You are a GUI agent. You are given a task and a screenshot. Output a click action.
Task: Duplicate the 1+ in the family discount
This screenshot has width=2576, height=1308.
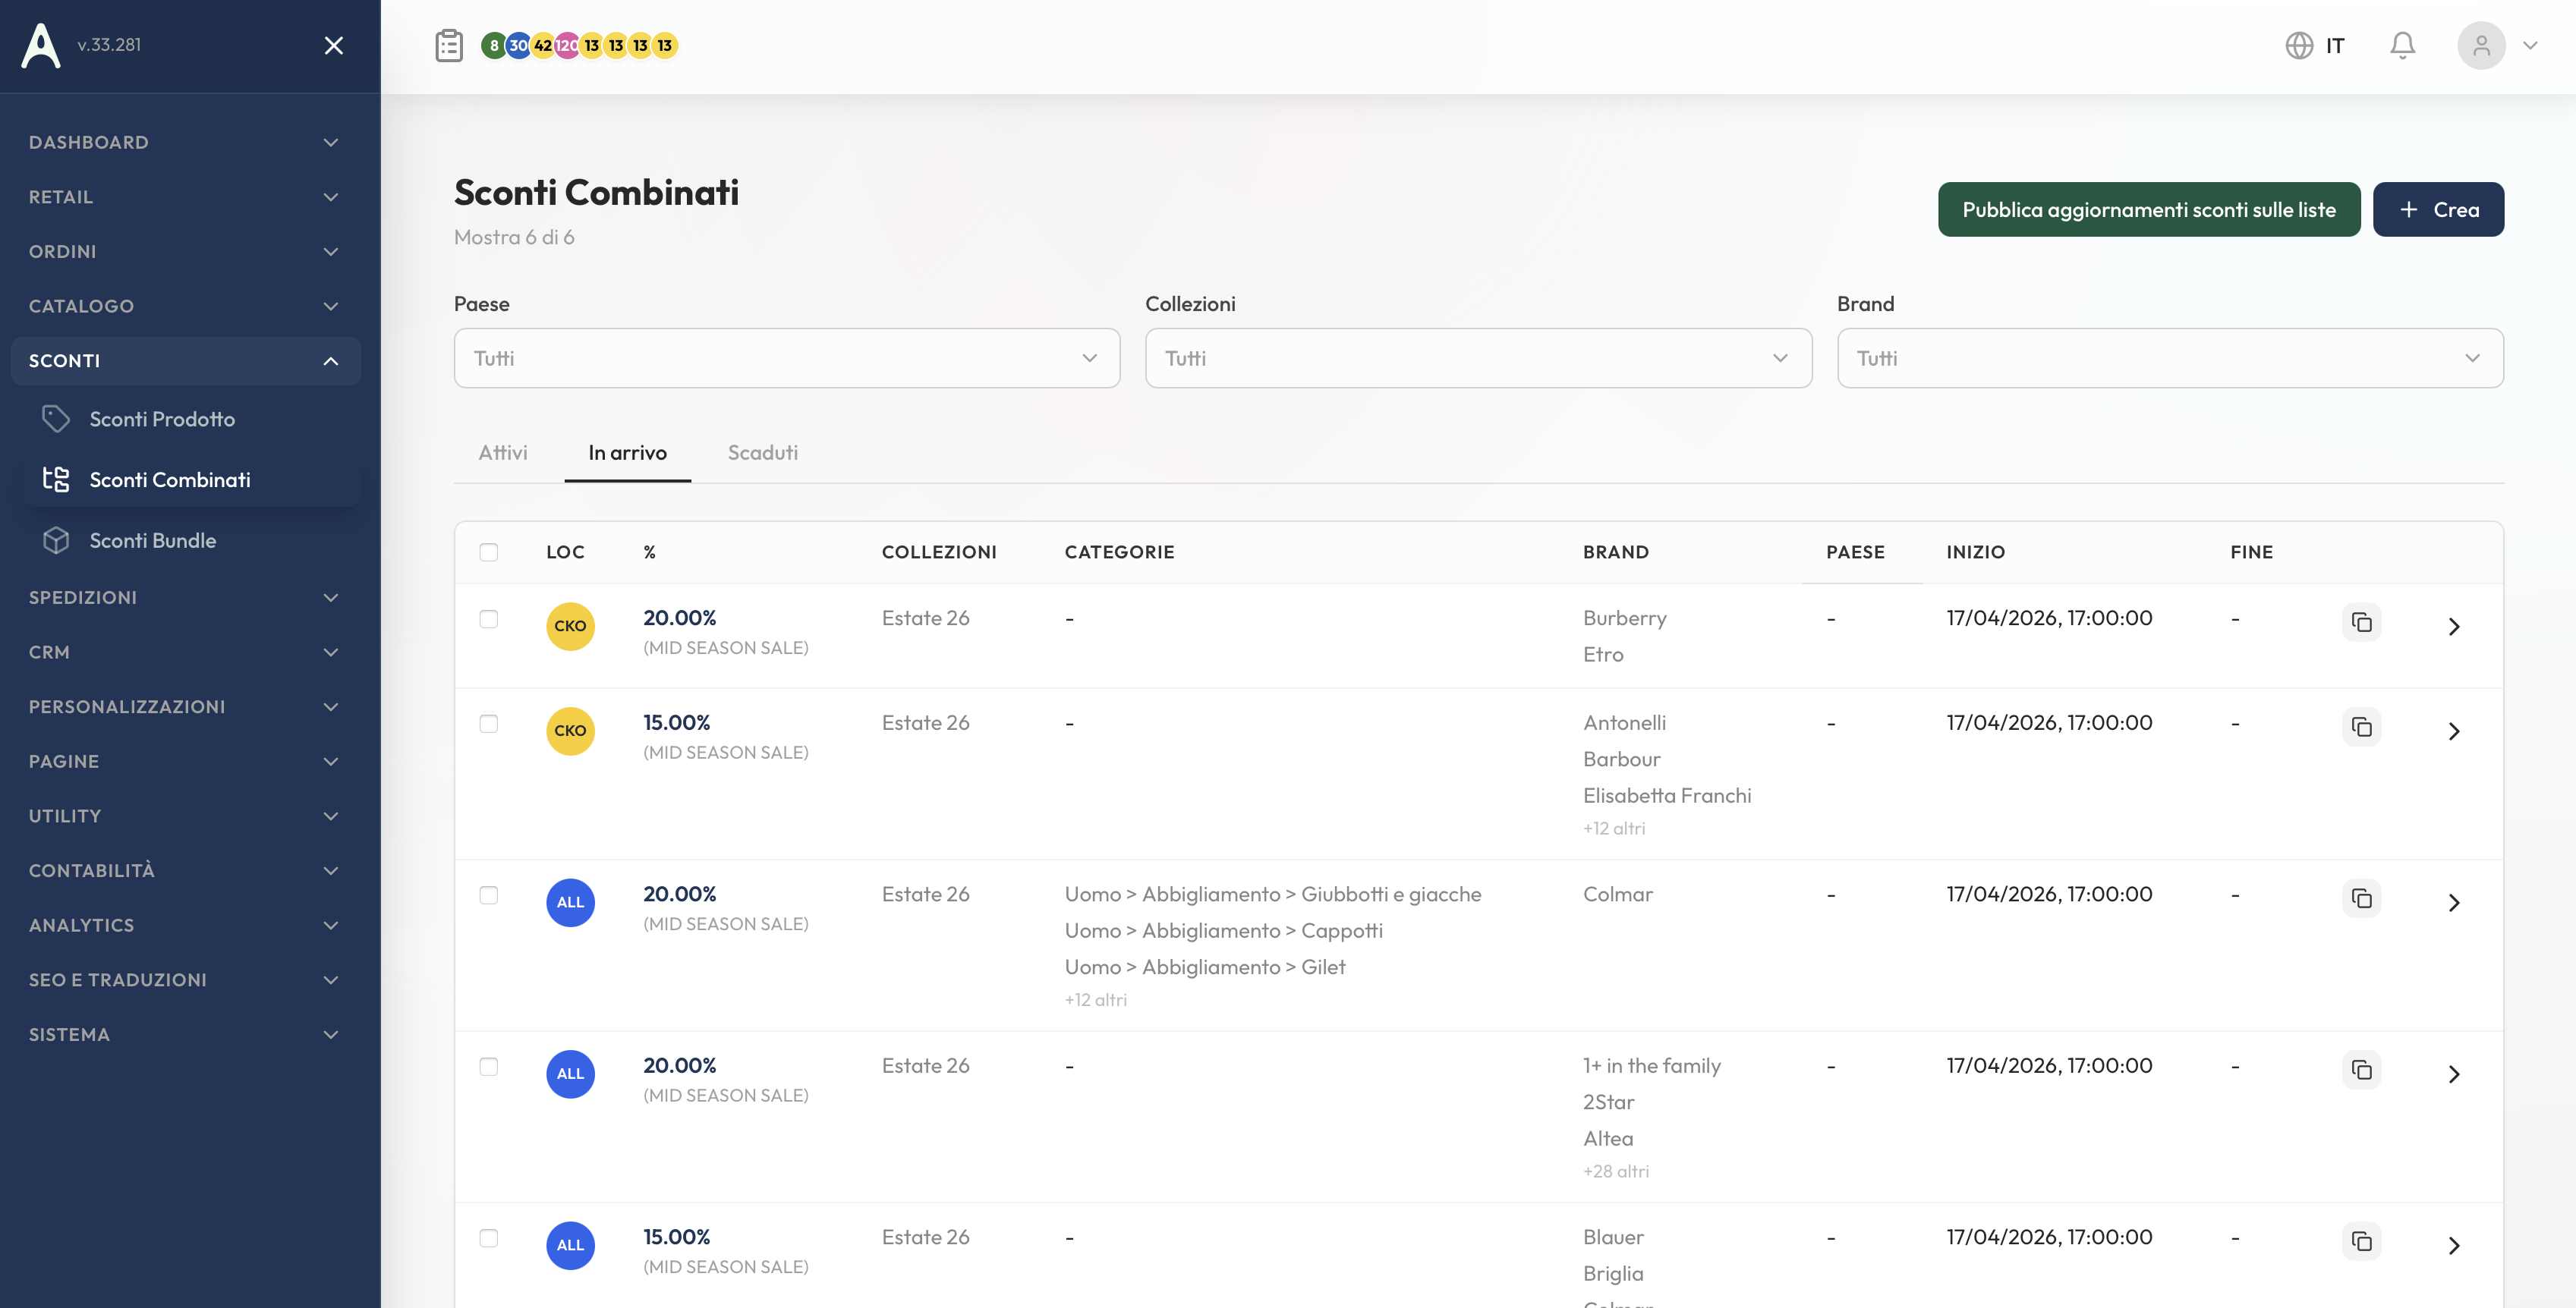(2362, 1070)
